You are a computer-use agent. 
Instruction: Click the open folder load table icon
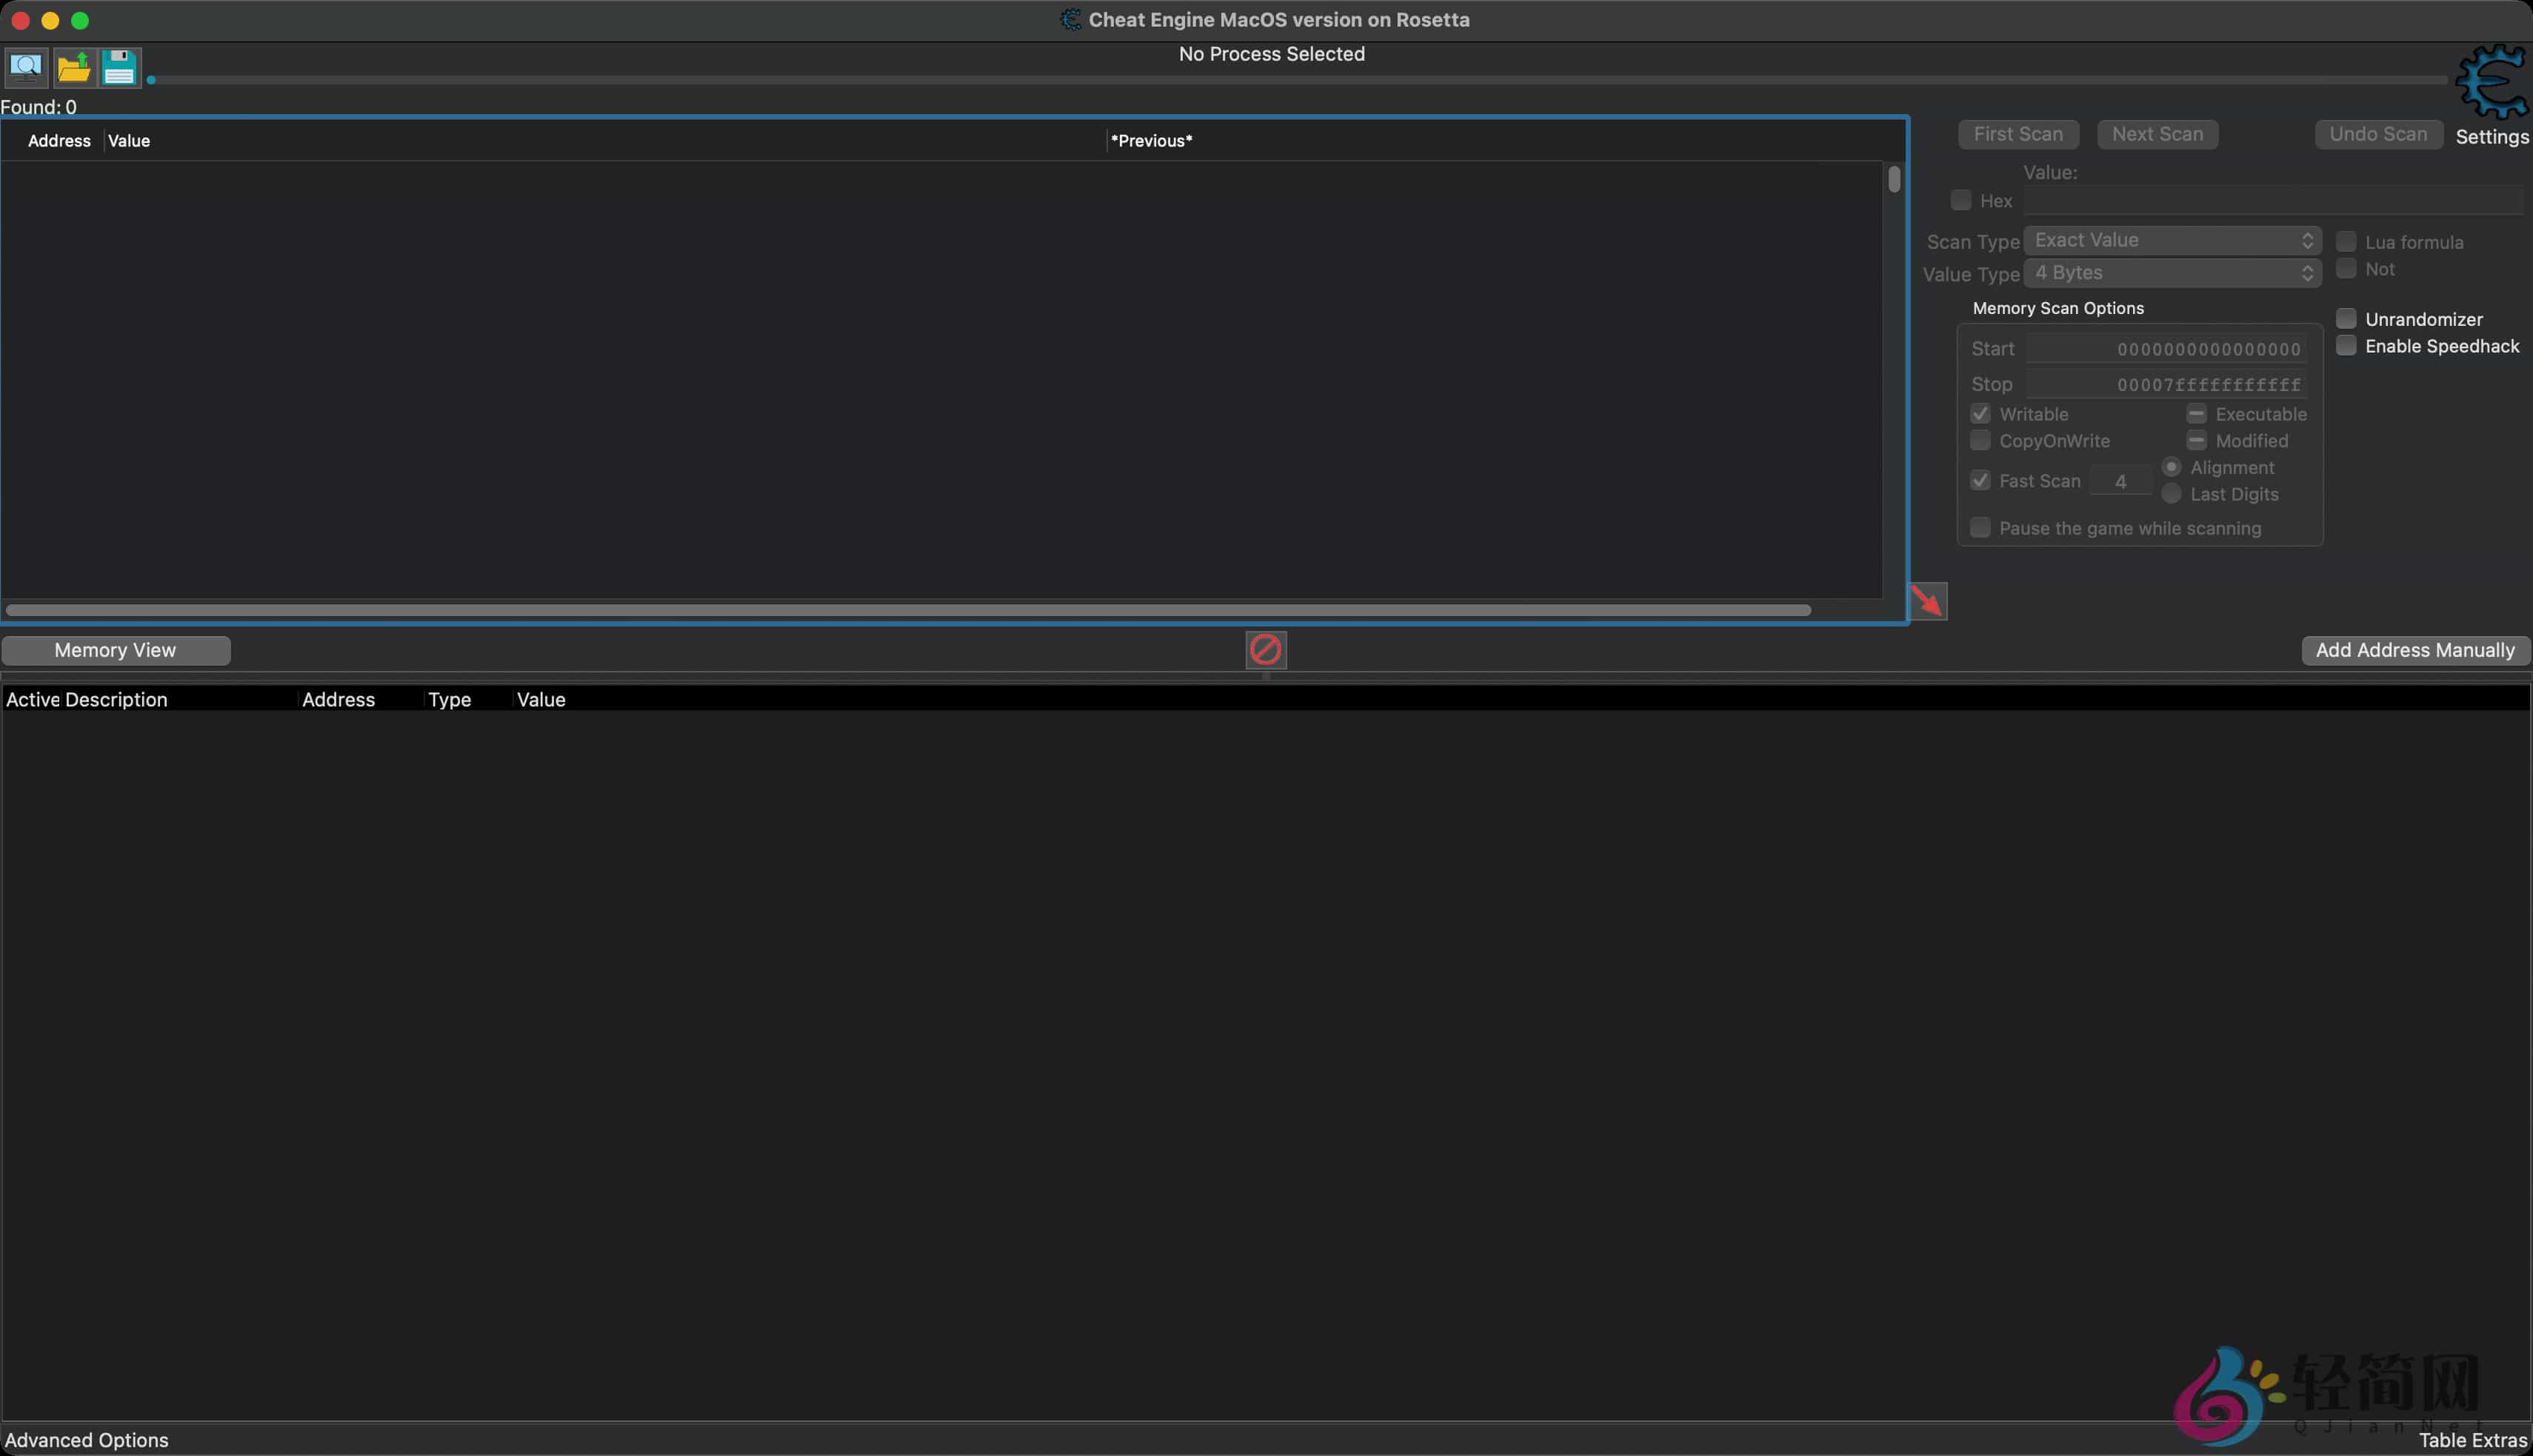pyautogui.click(x=73, y=67)
